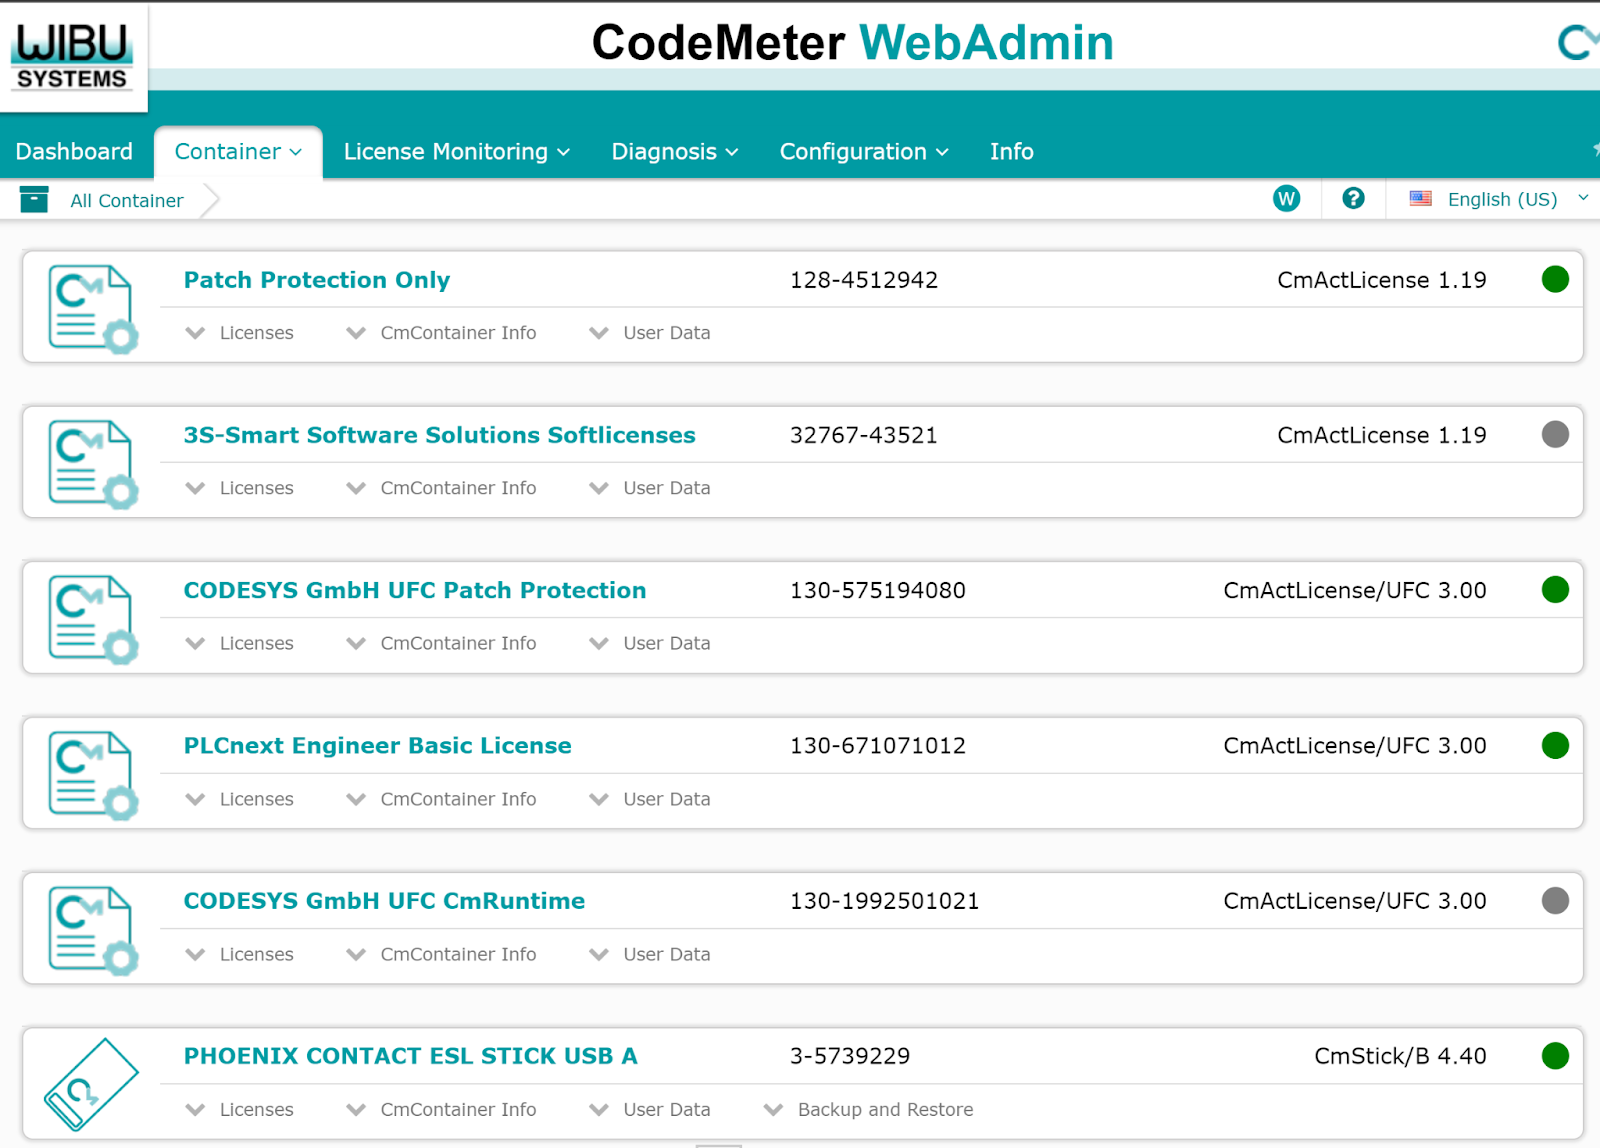Click serial number 3-5739229
Viewport: 1600px width, 1148px height.
pos(850,1056)
